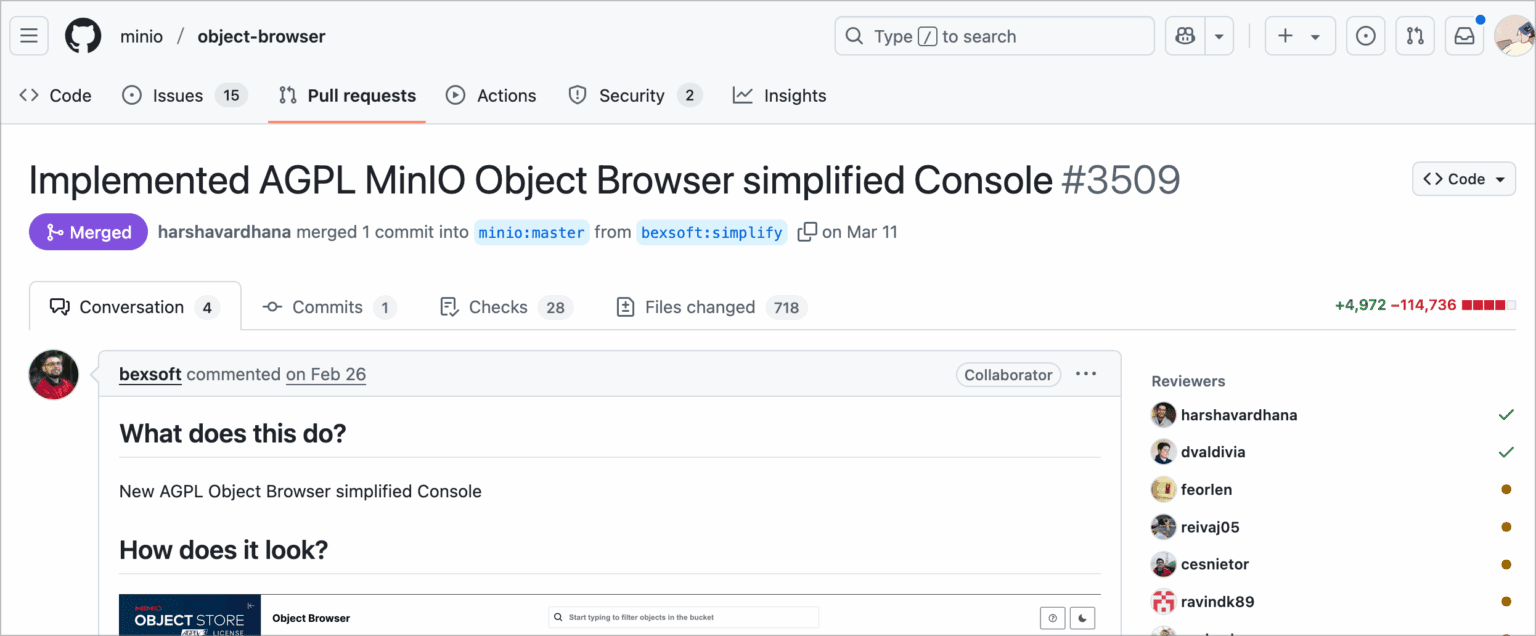This screenshot has height=636, width=1536.
Task: Open the pull requests icon in header
Action: pyautogui.click(x=1415, y=36)
